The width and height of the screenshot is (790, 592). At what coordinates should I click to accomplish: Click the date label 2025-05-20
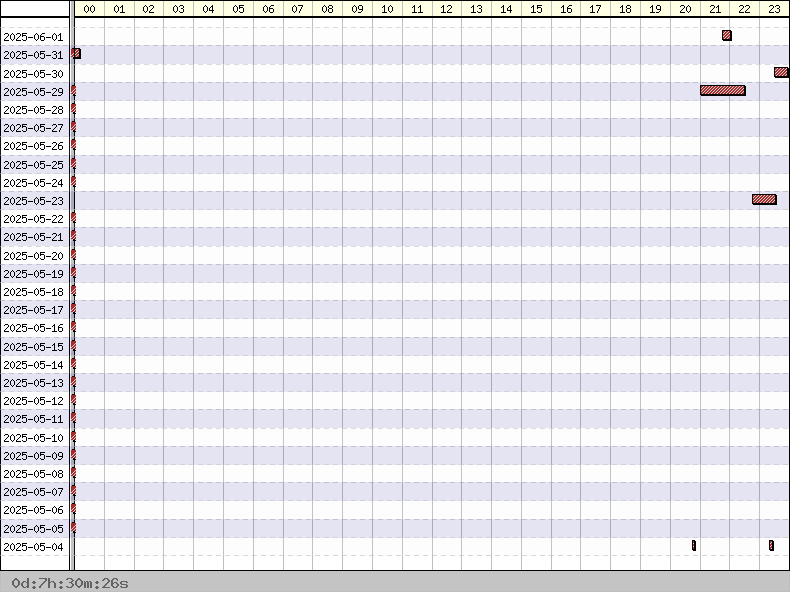[33, 256]
